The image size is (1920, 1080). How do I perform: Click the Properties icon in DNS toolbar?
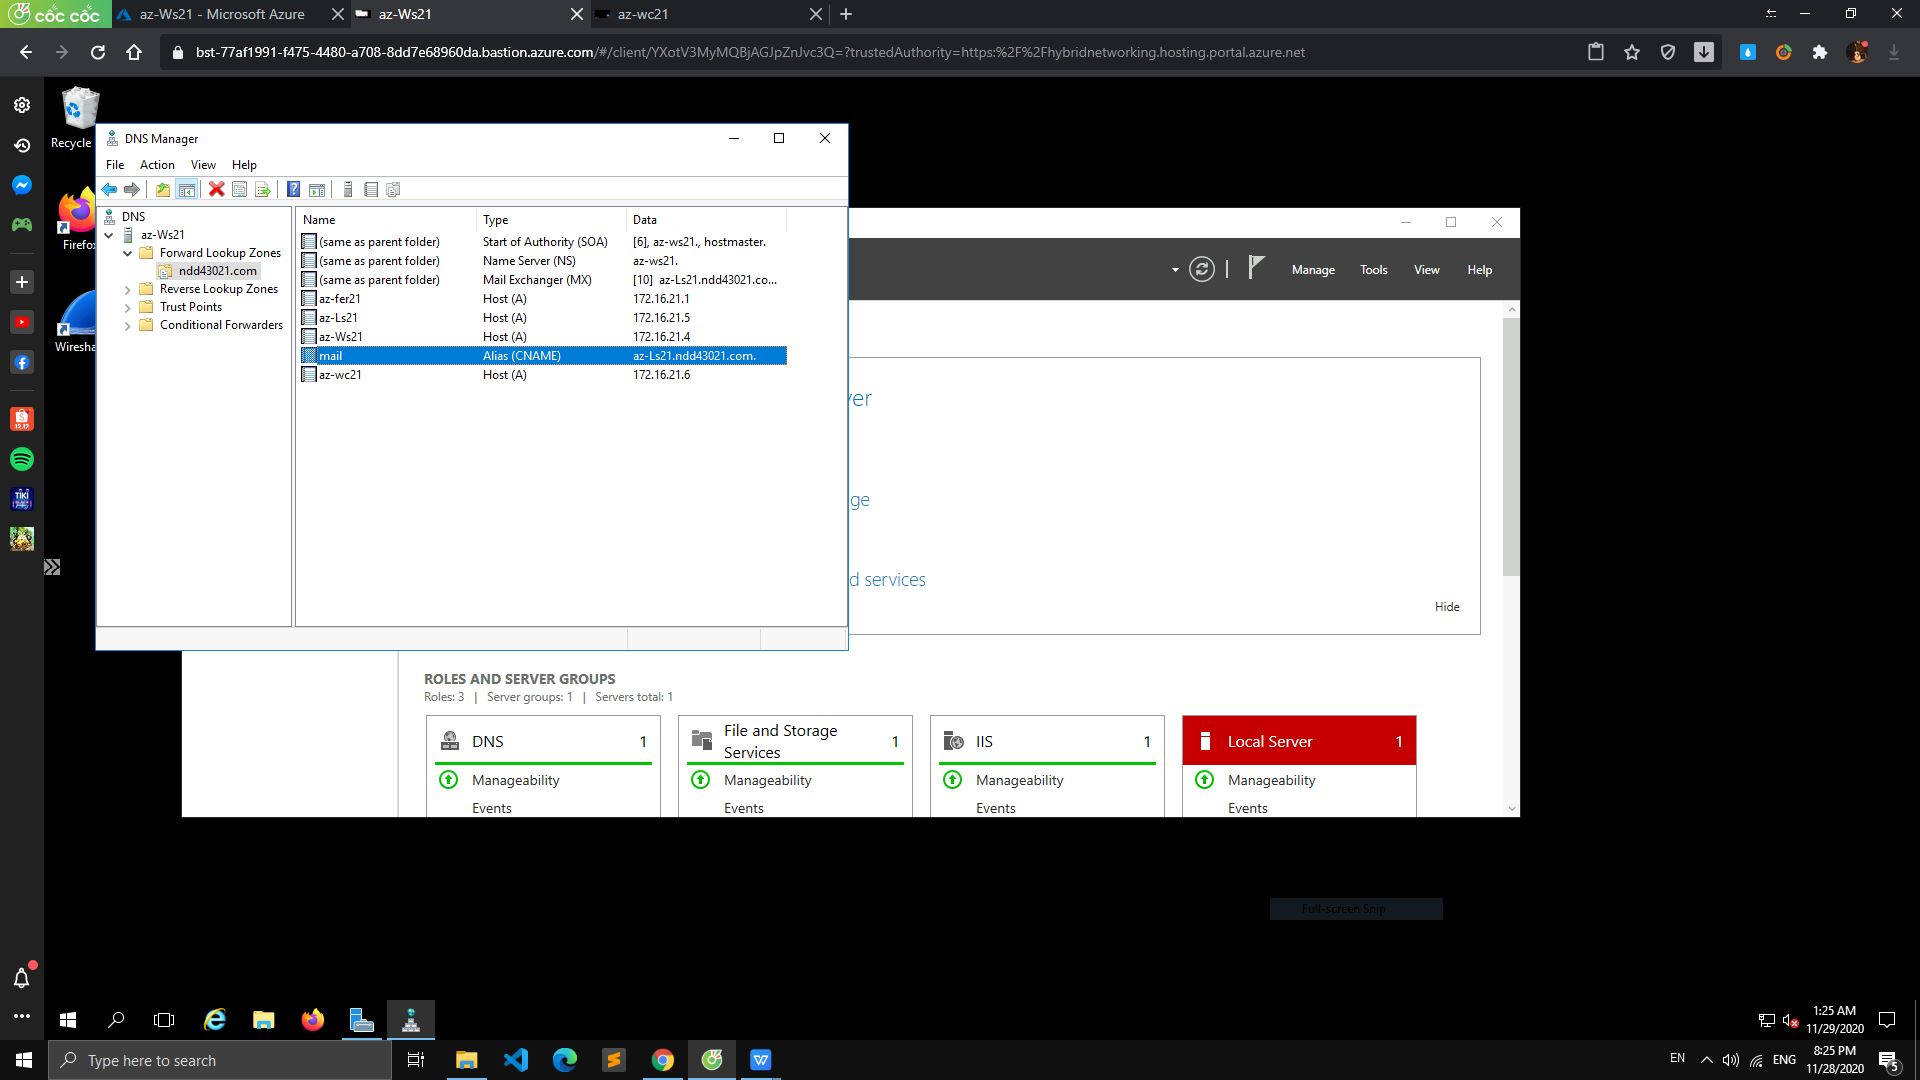point(240,189)
